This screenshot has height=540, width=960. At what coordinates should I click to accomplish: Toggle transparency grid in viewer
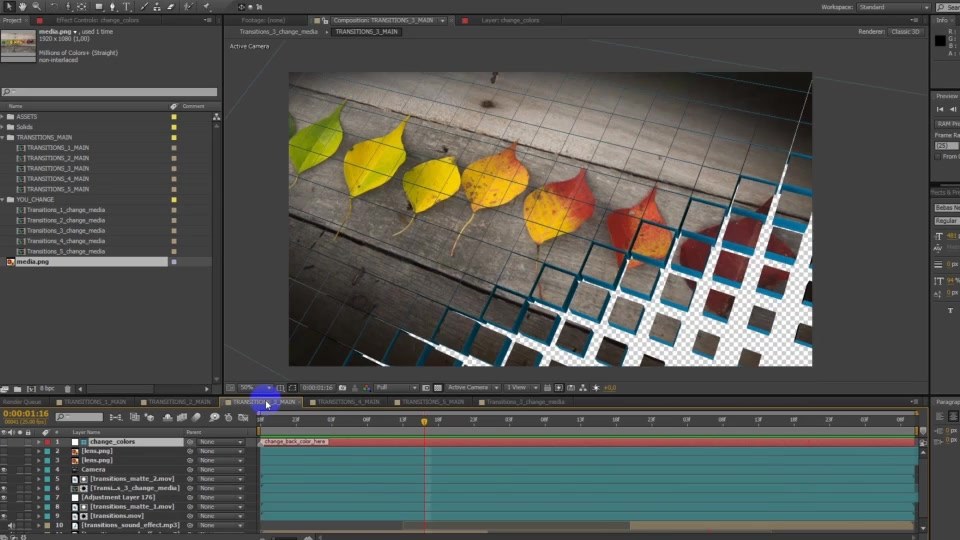click(438, 388)
